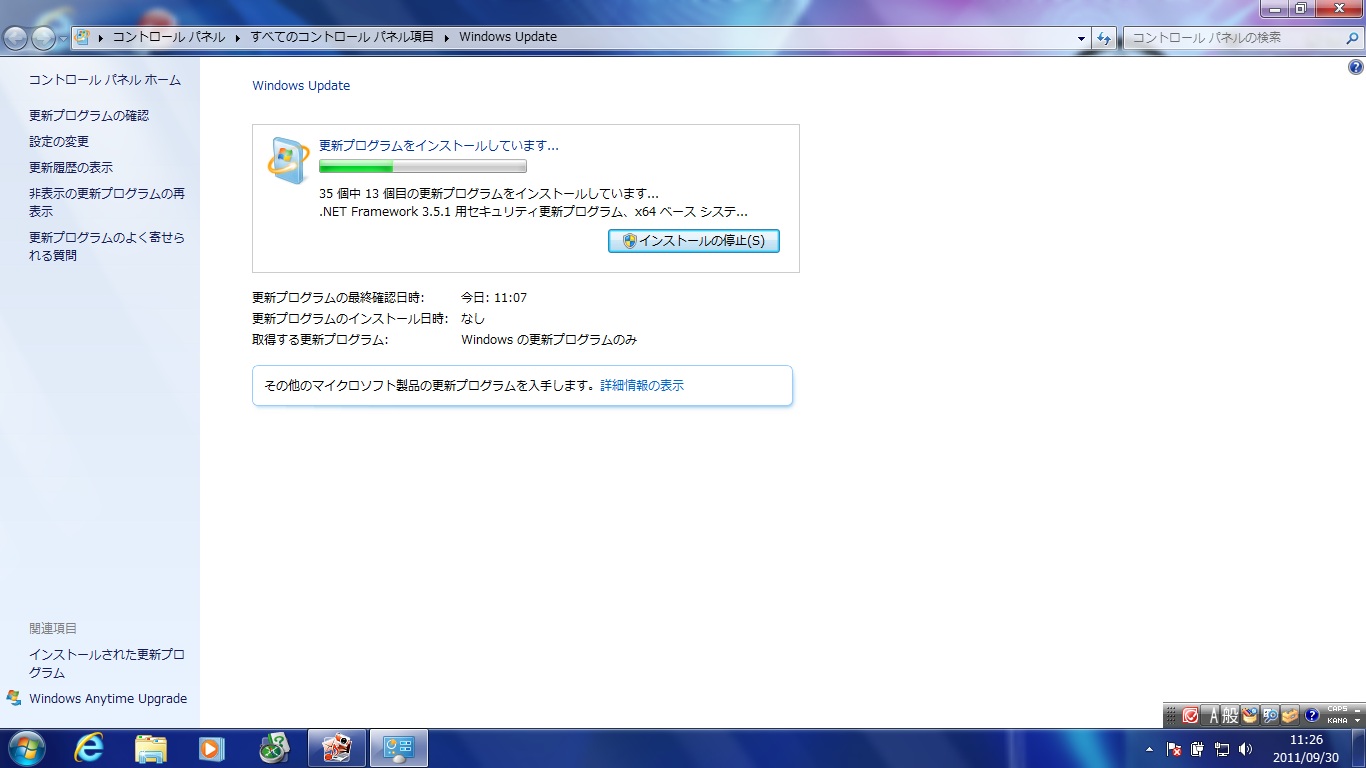Toggle KANA lock on language bar
The height and width of the screenshot is (768, 1366).
click(1337, 720)
